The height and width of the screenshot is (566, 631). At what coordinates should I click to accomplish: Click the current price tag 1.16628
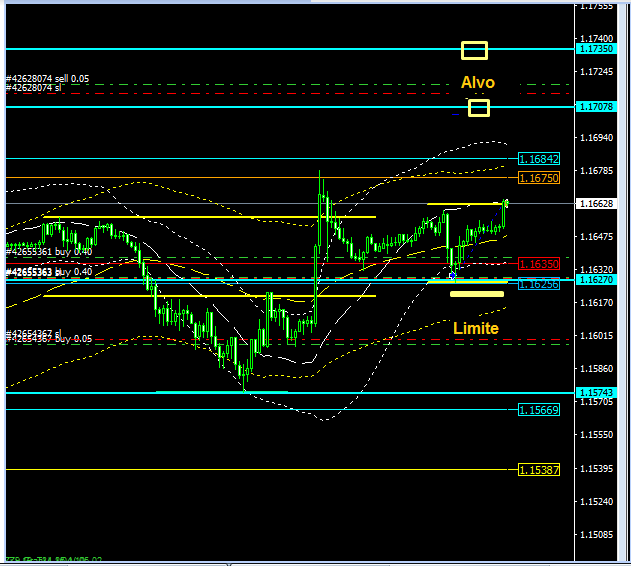click(596, 203)
